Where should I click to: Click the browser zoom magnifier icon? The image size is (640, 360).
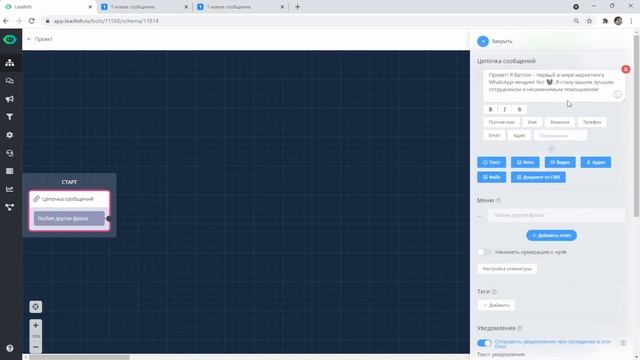576,21
